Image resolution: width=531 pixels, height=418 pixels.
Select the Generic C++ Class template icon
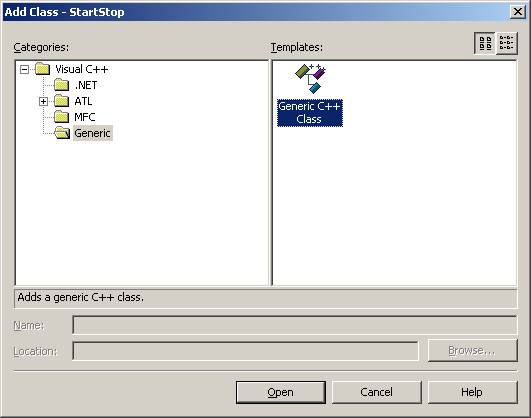310,79
